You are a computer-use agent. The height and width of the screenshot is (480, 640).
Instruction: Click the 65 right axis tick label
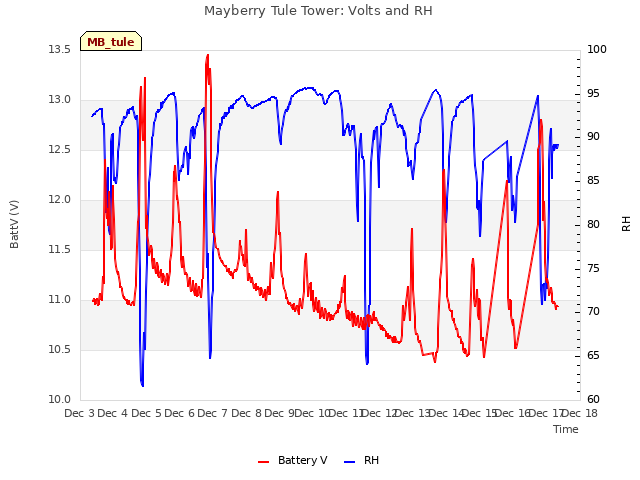593,356
